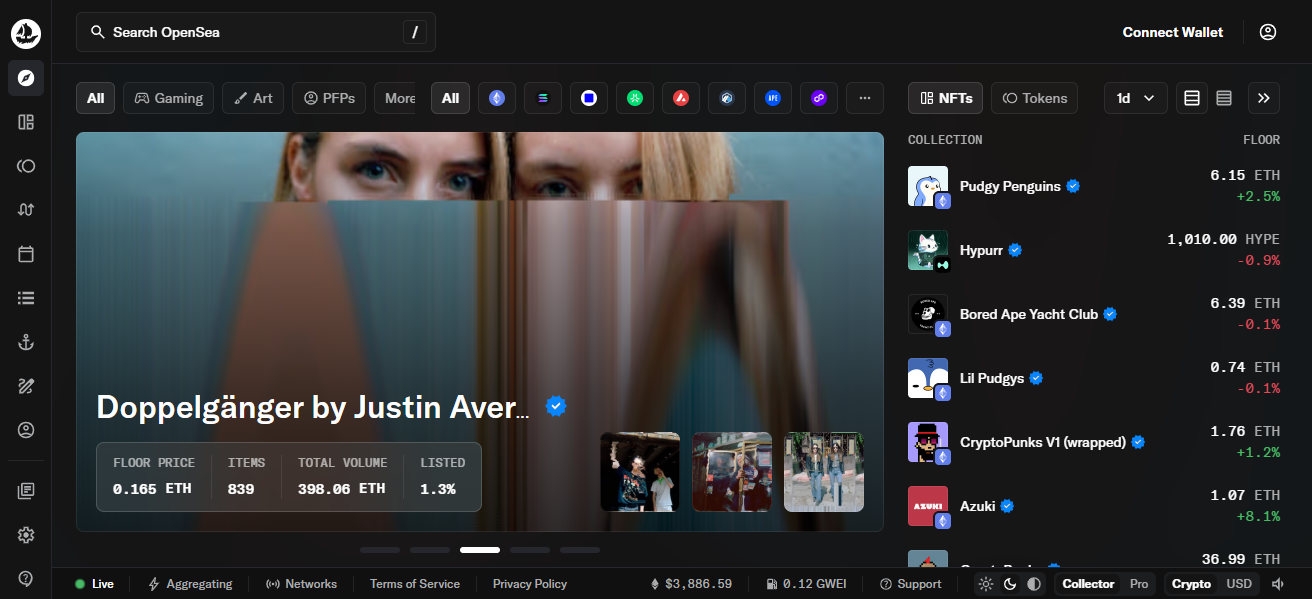
Task: Select the Gaming category tab
Action: pyautogui.click(x=169, y=98)
